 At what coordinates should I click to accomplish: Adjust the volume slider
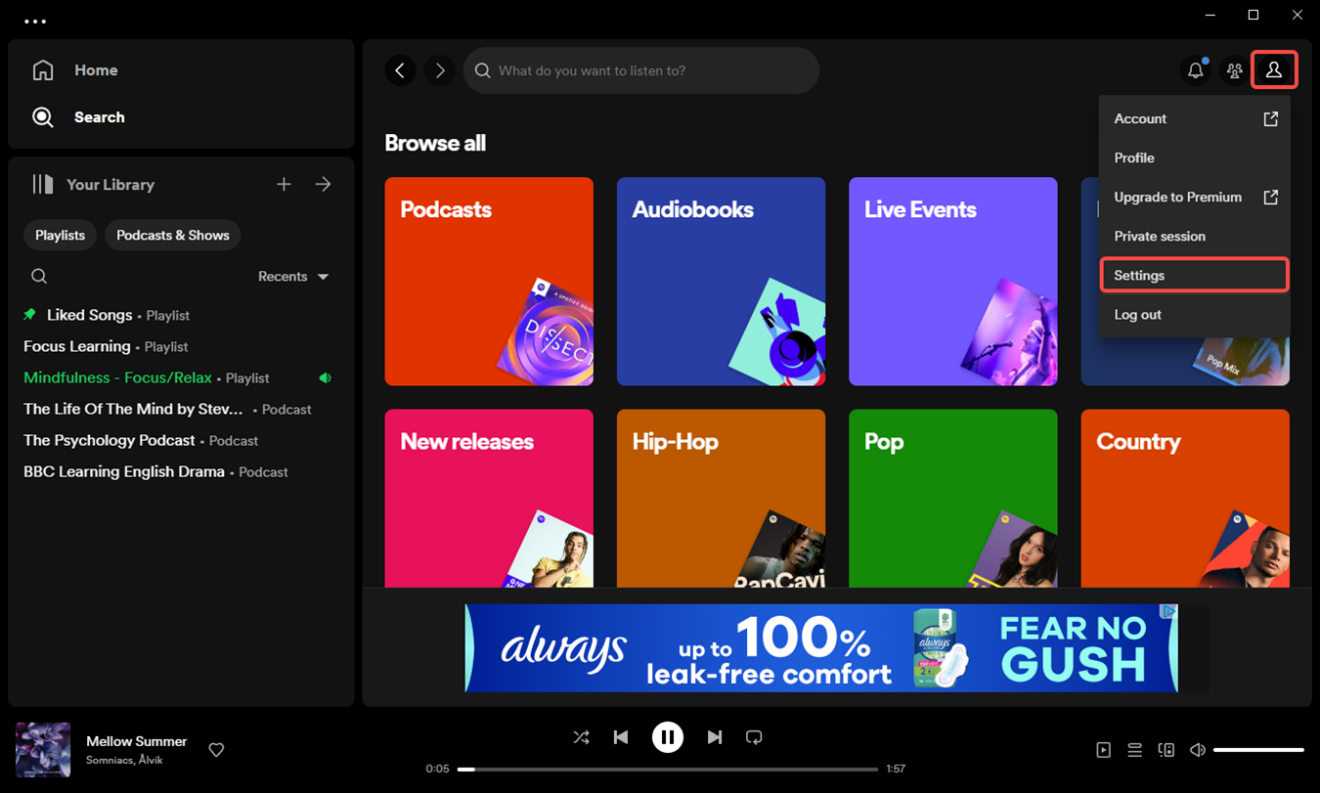1258,750
